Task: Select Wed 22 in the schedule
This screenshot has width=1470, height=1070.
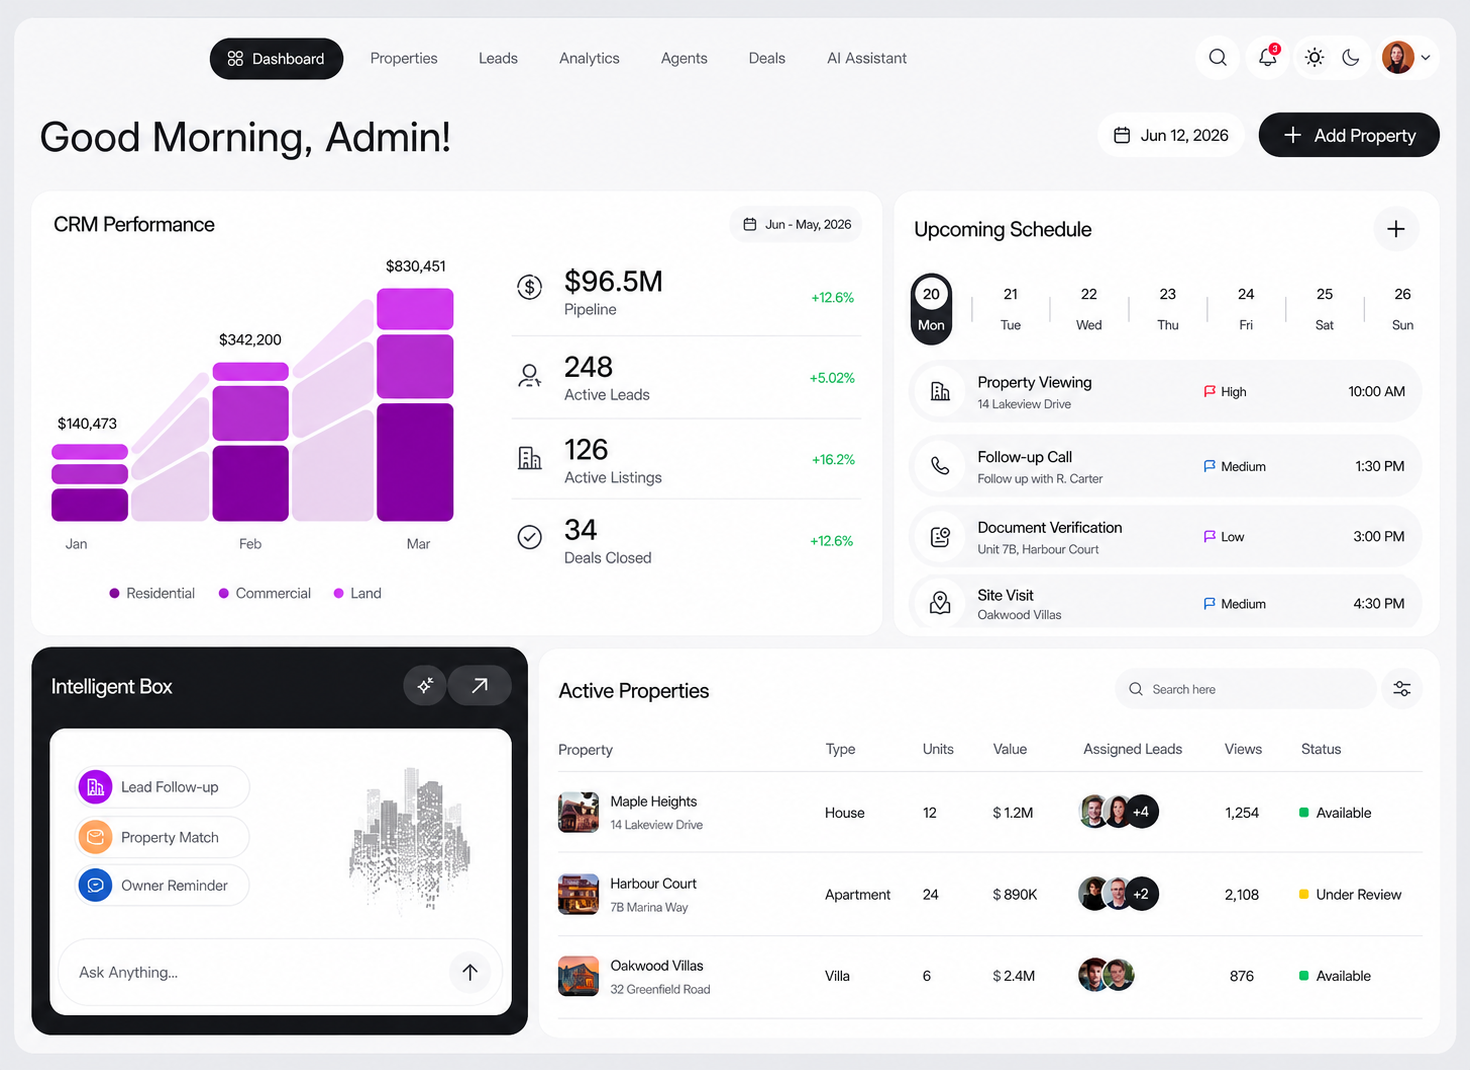Action: point(1089,309)
